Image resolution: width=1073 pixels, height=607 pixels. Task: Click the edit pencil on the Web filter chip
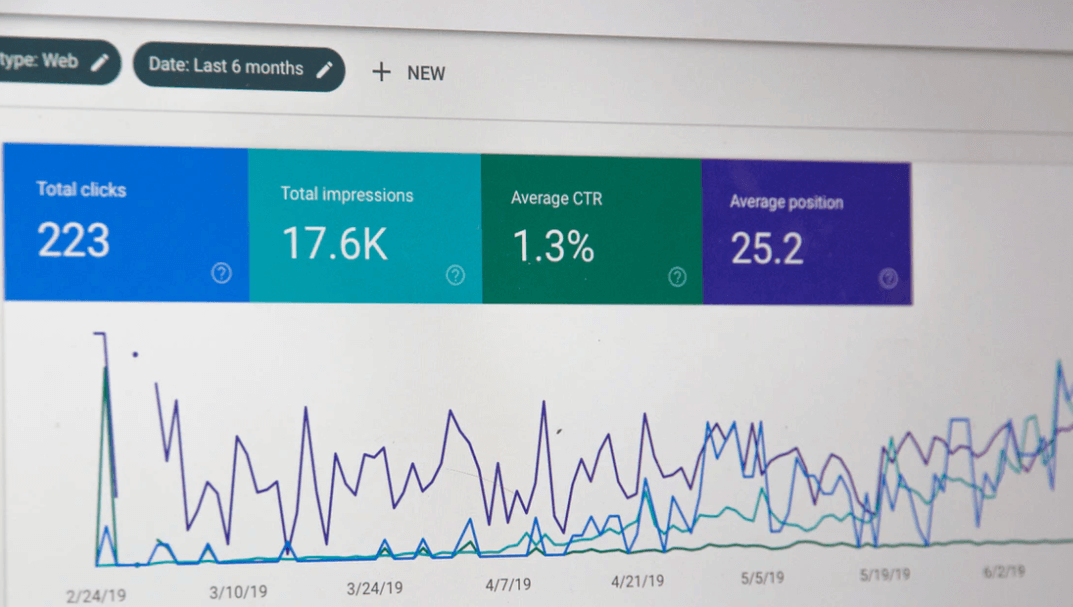click(100, 61)
